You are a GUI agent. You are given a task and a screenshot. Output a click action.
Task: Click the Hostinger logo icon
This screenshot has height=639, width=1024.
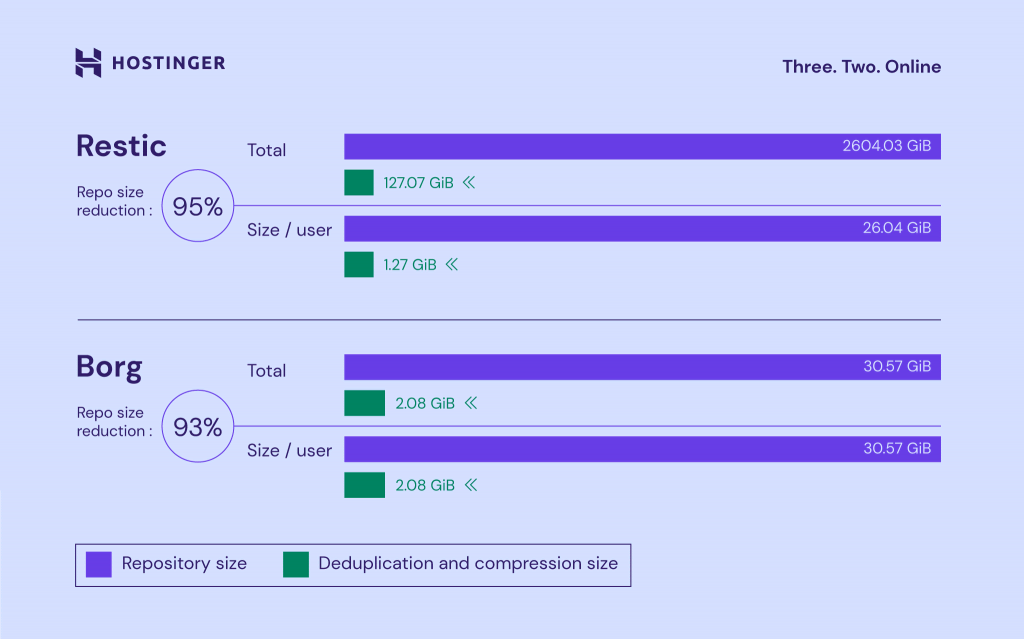coord(88,63)
